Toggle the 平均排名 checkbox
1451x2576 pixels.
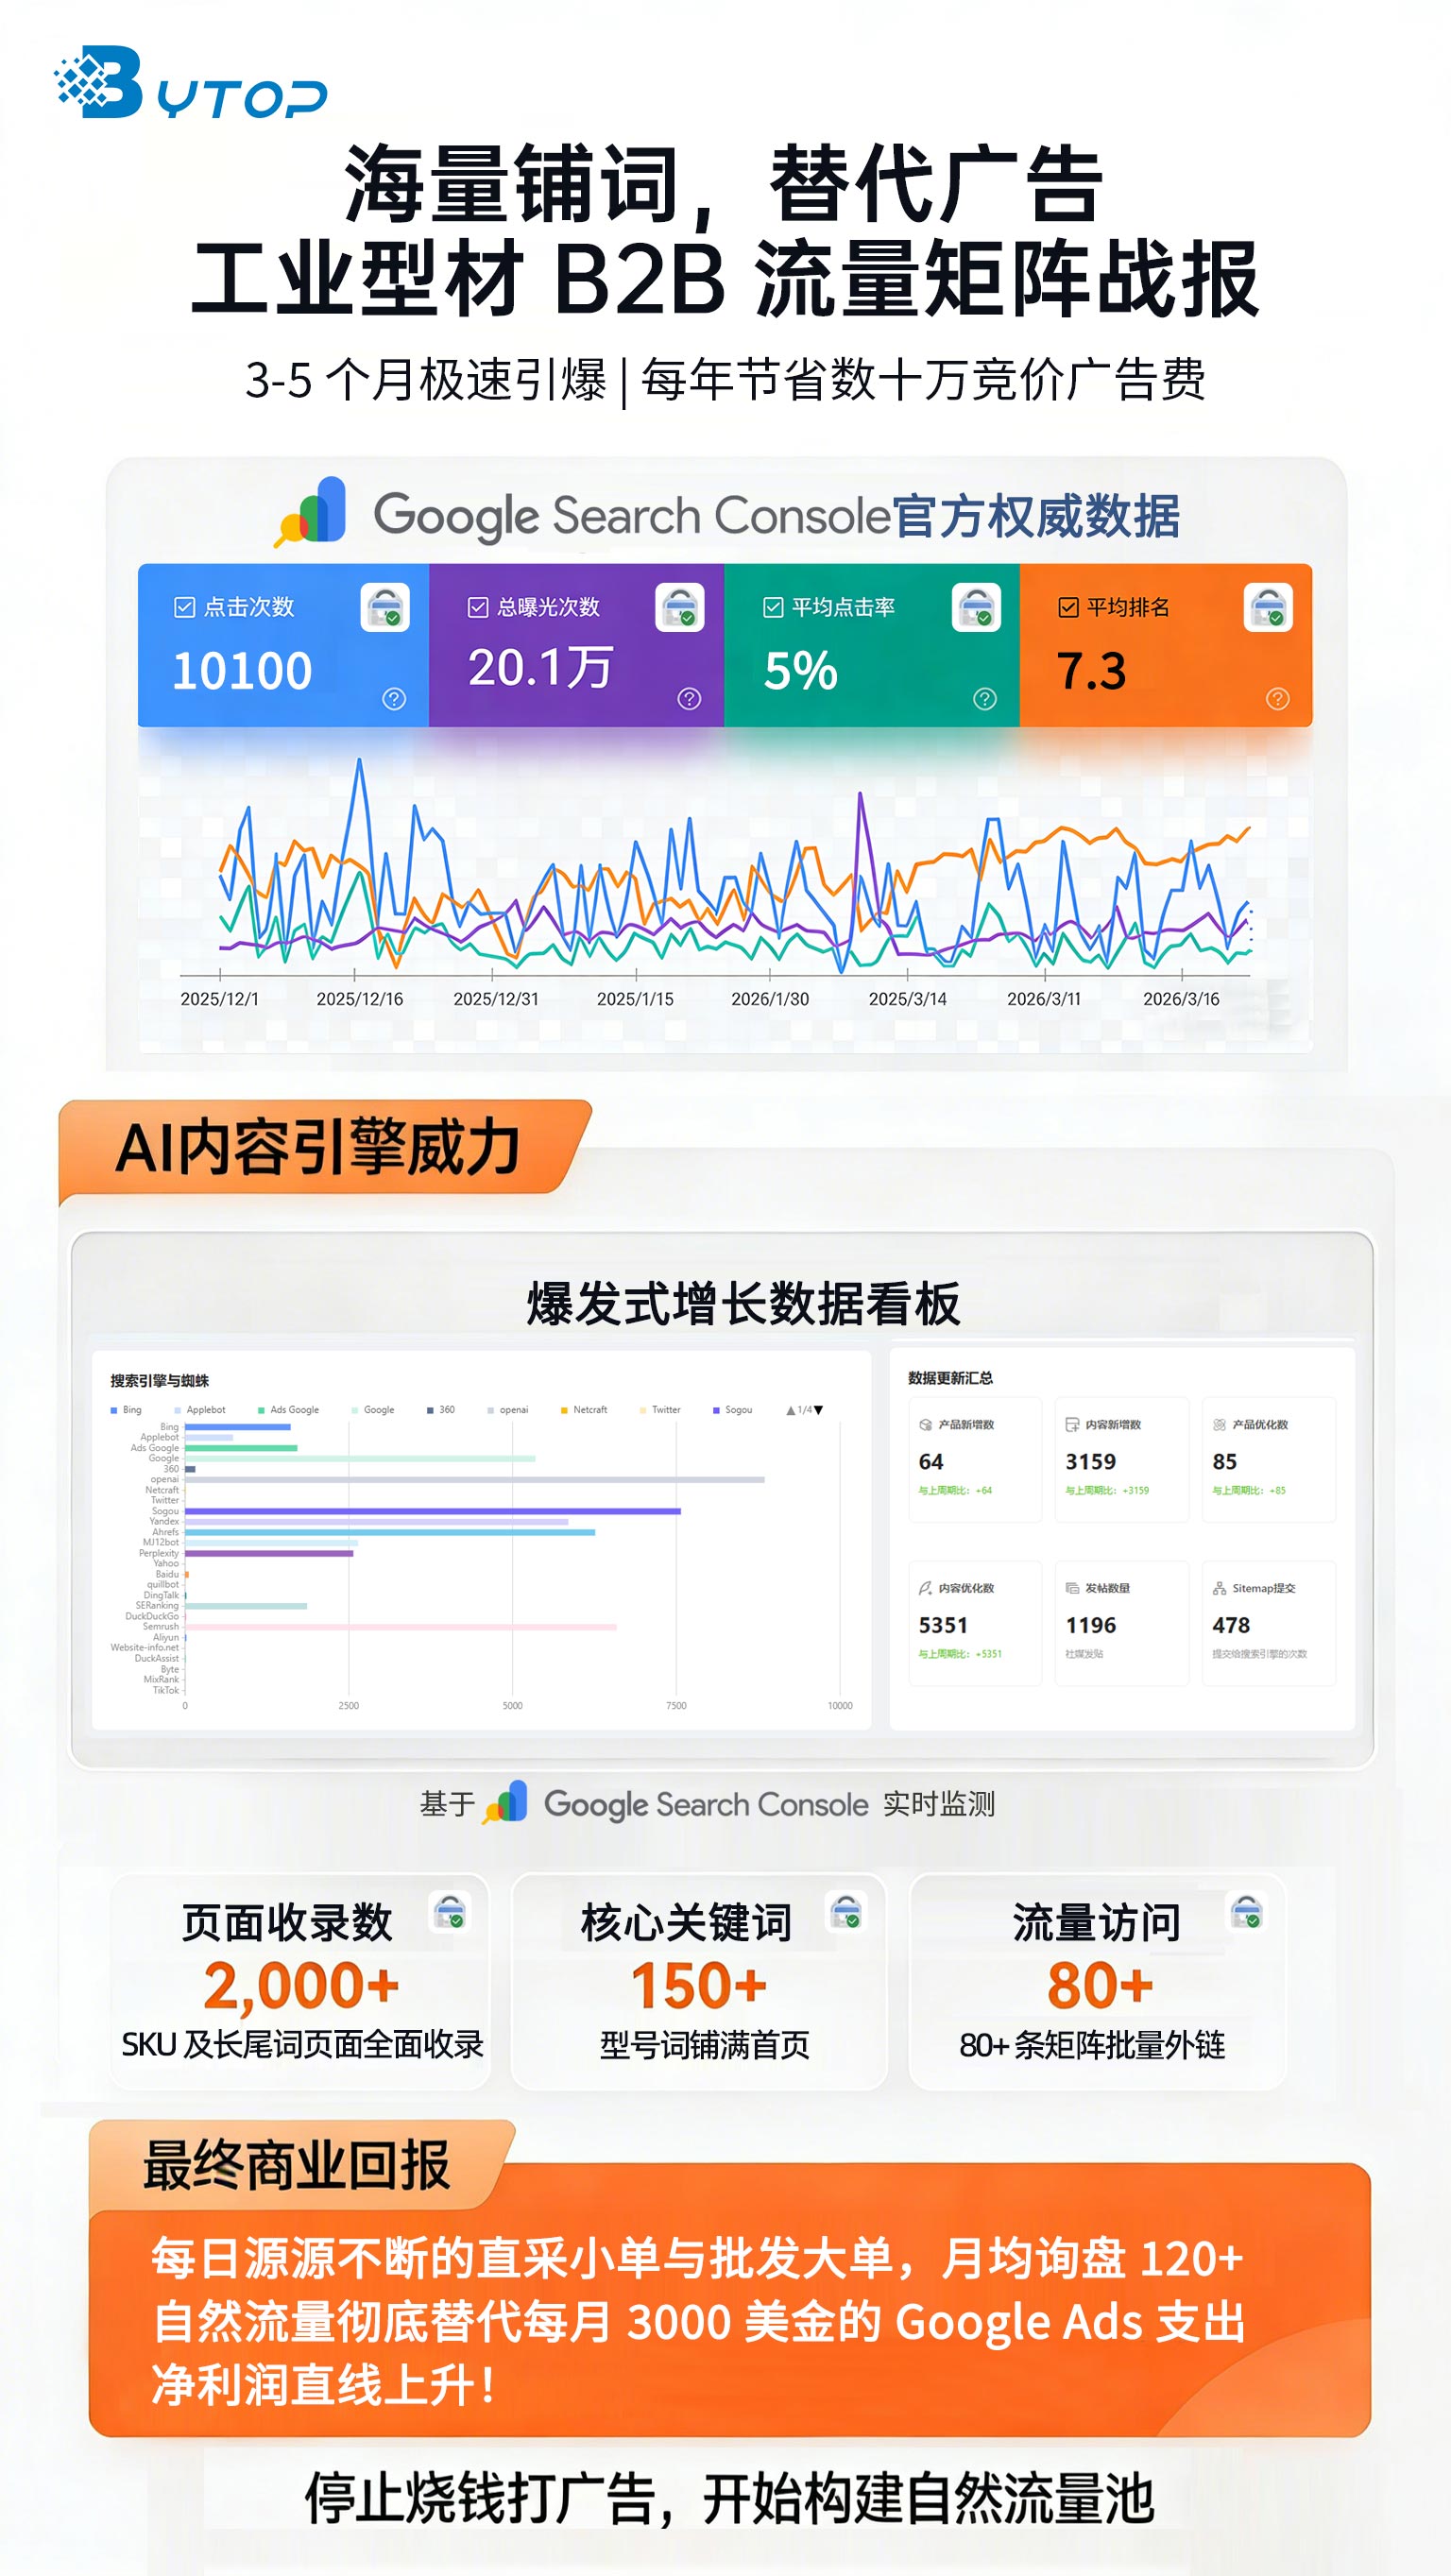tap(1068, 607)
